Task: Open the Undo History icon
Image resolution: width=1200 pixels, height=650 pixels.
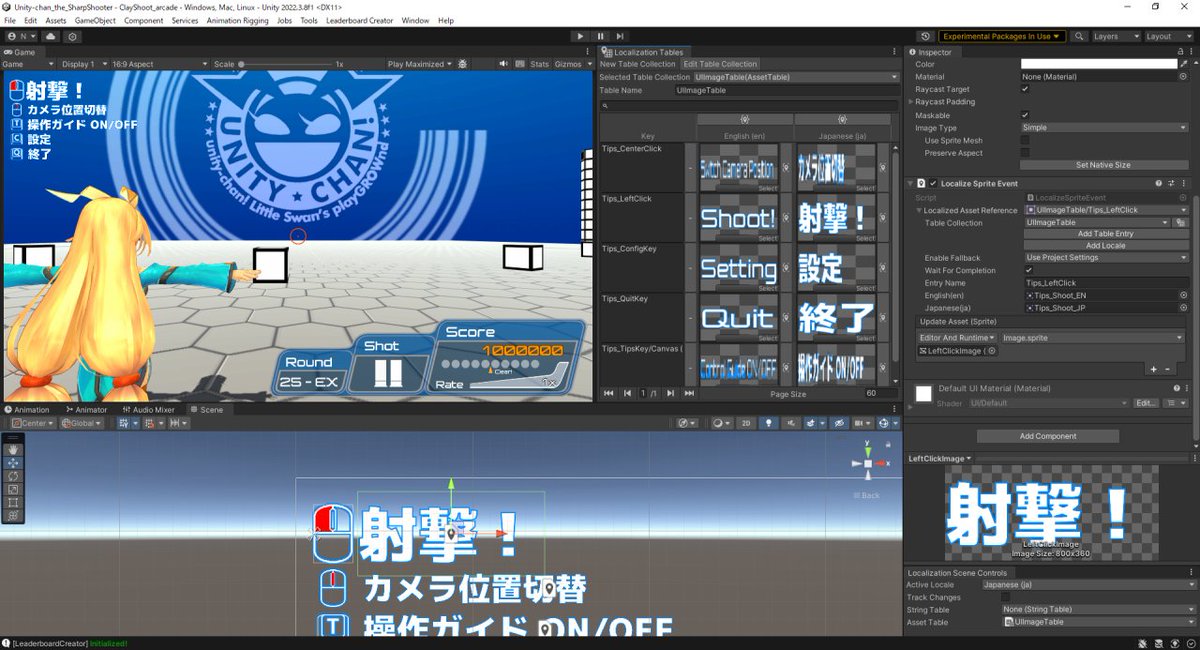Action: coord(925,36)
